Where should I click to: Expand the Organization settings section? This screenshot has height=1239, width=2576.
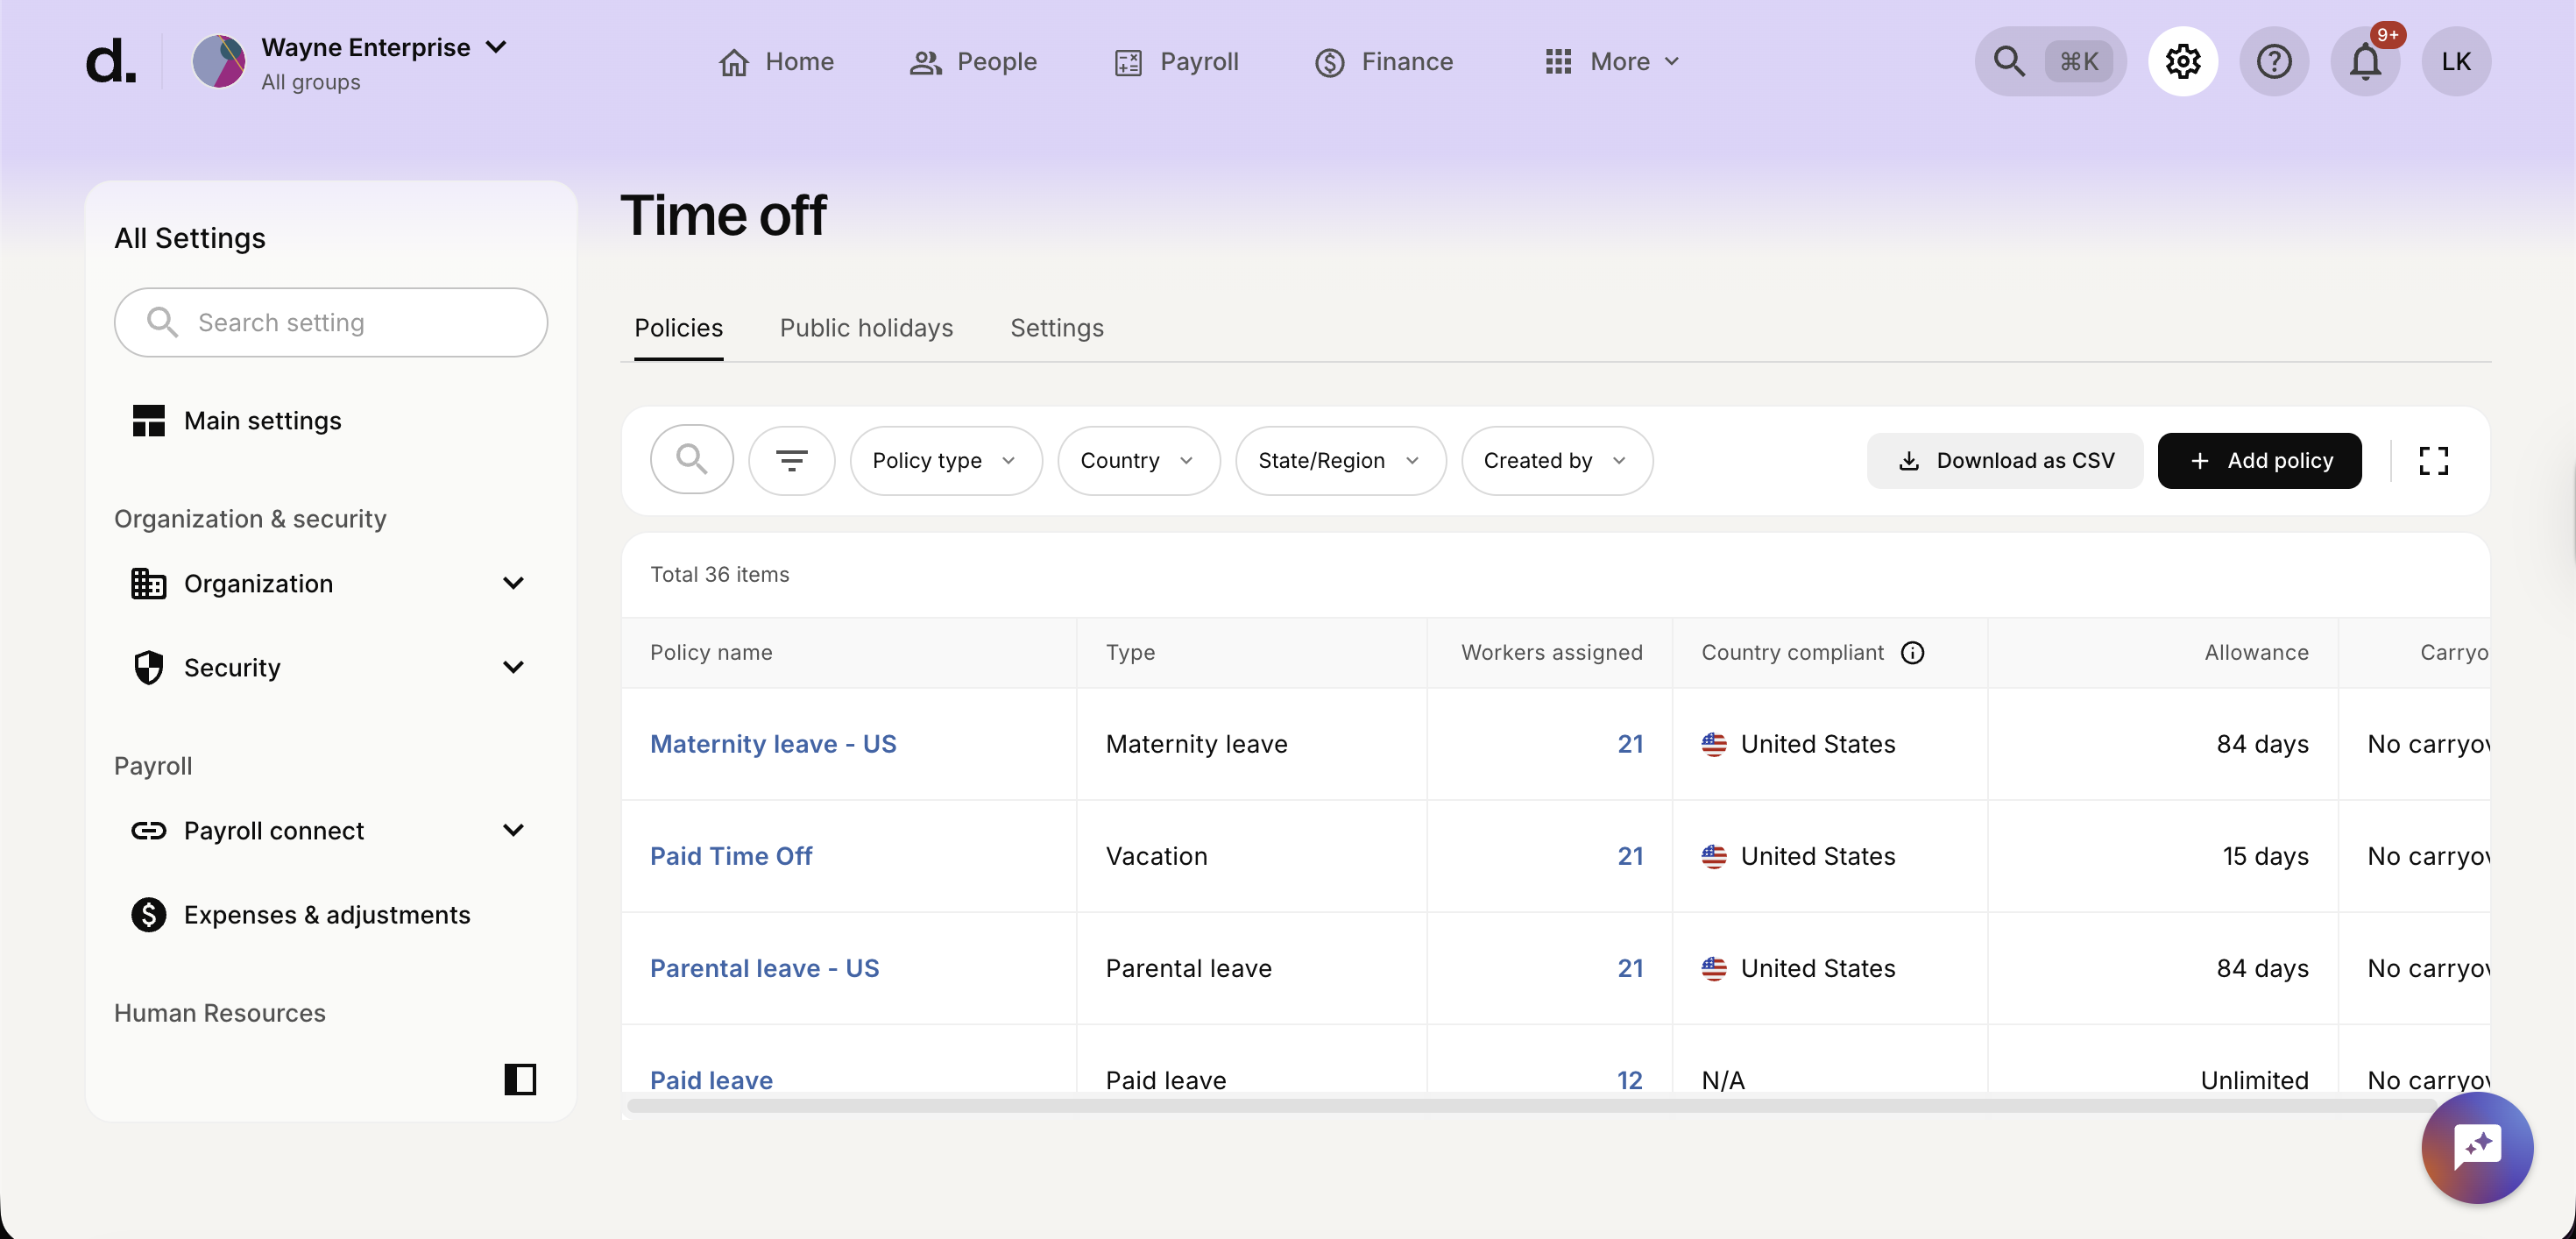pyautogui.click(x=512, y=583)
